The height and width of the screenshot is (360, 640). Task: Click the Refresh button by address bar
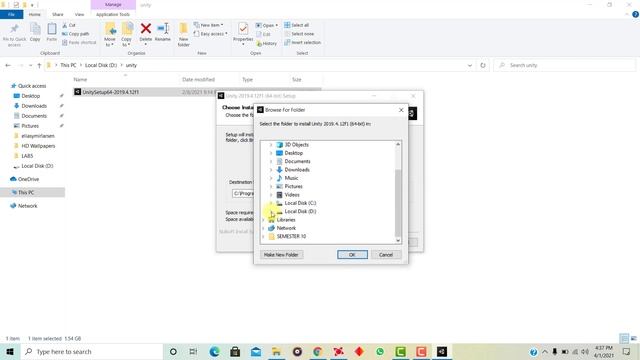point(483,65)
